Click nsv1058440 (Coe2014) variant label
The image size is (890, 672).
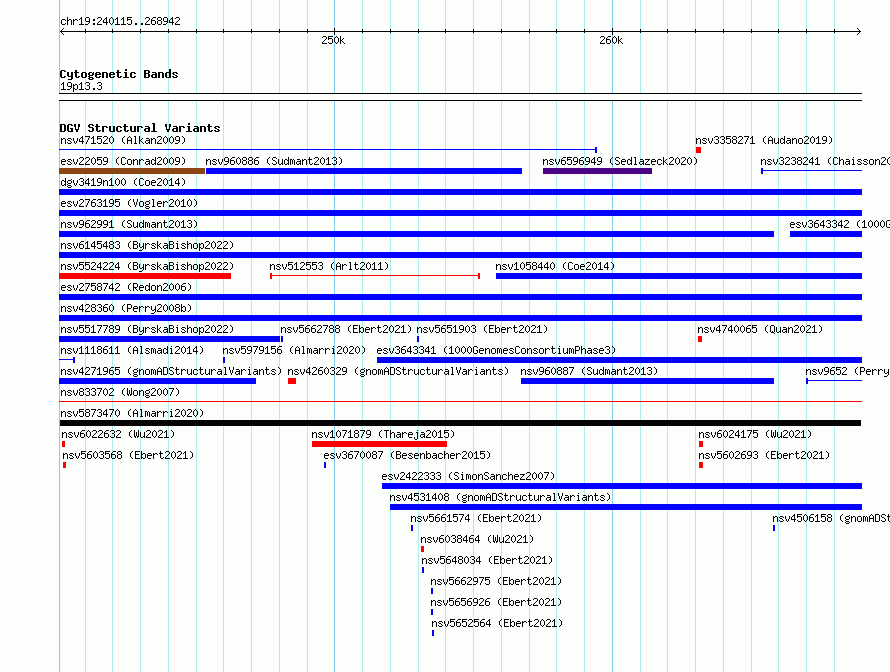(555, 266)
